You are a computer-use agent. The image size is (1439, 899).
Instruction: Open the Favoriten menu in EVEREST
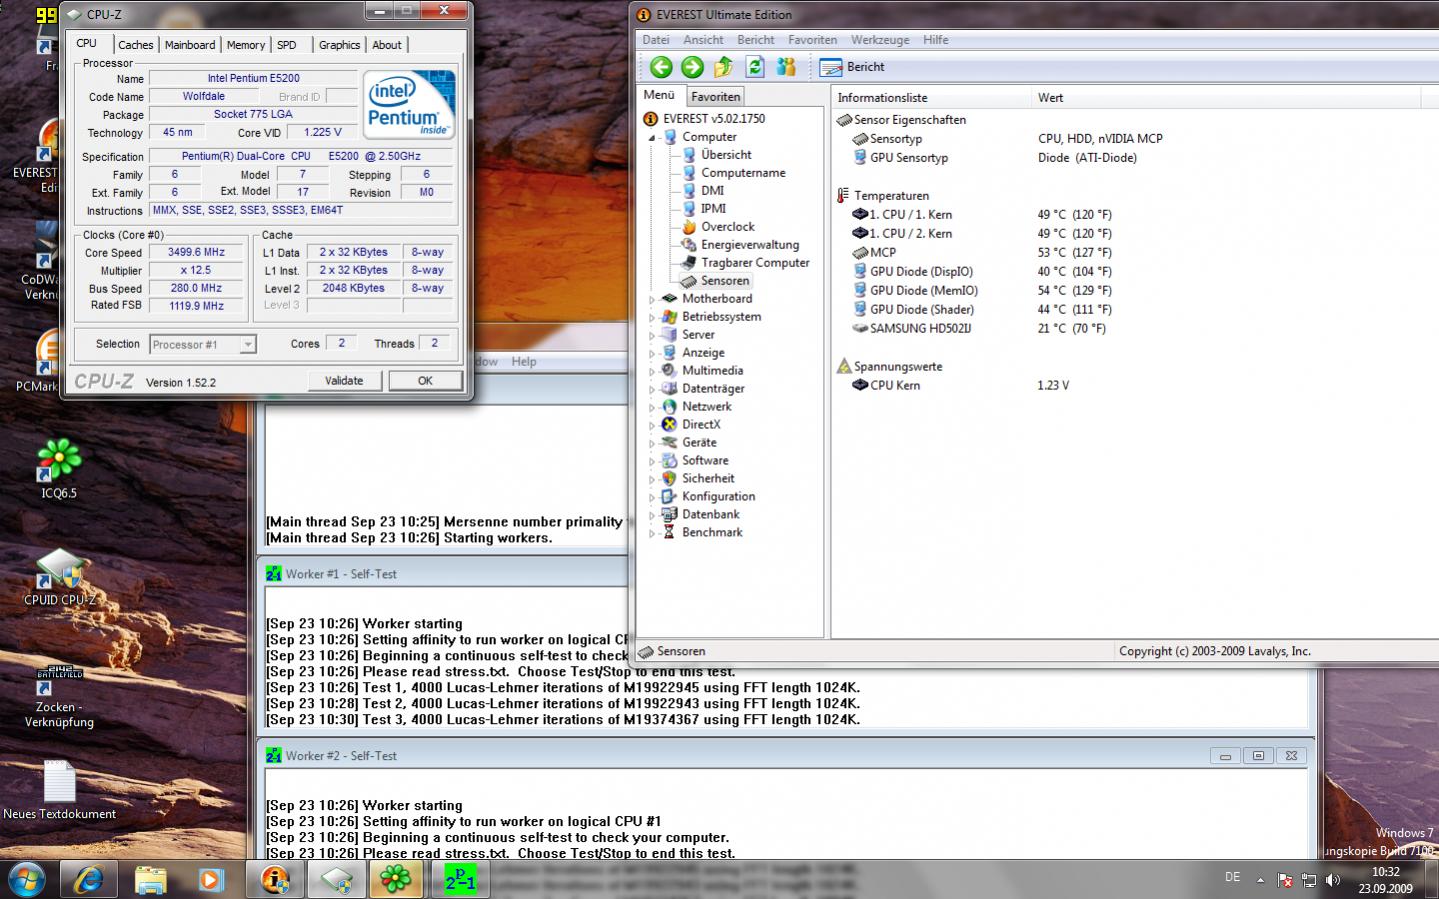812,40
